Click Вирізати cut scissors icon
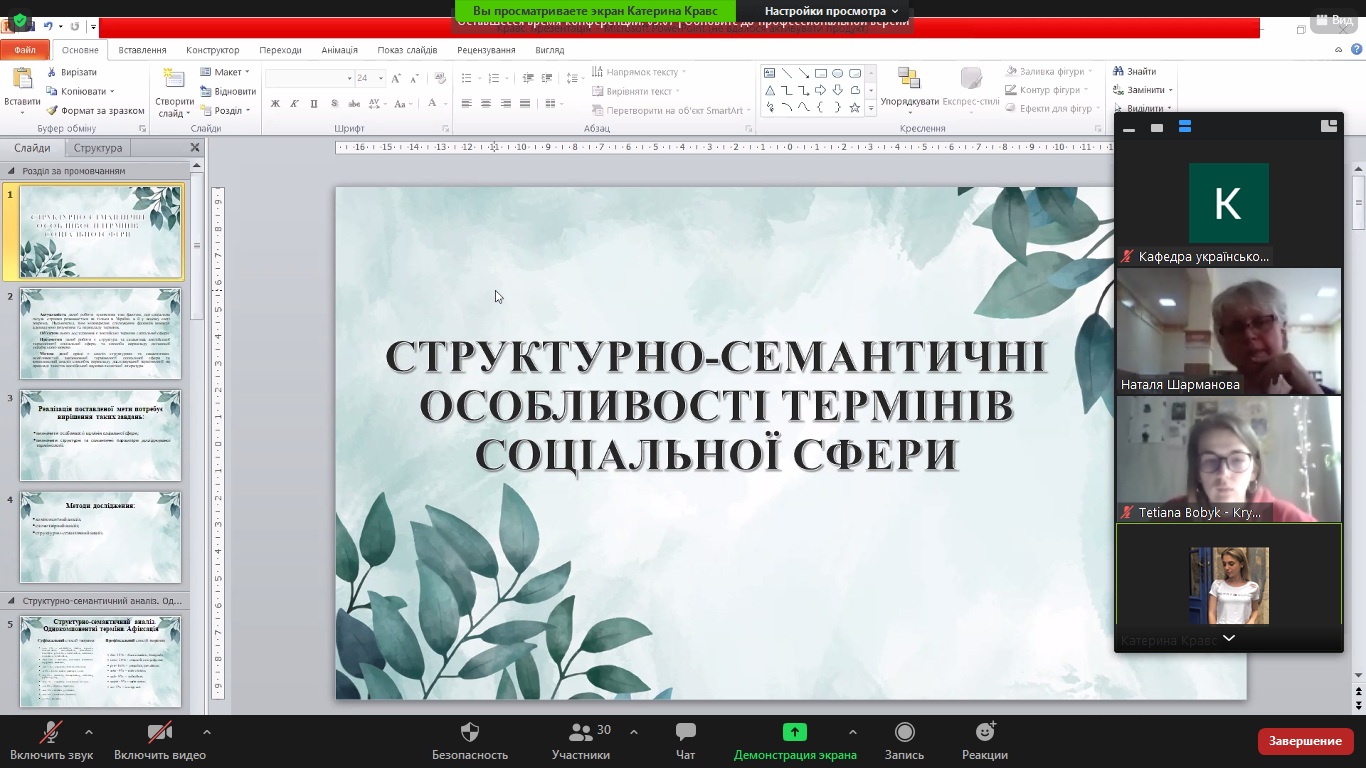Image resolution: width=1366 pixels, height=768 pixels. 52,73
